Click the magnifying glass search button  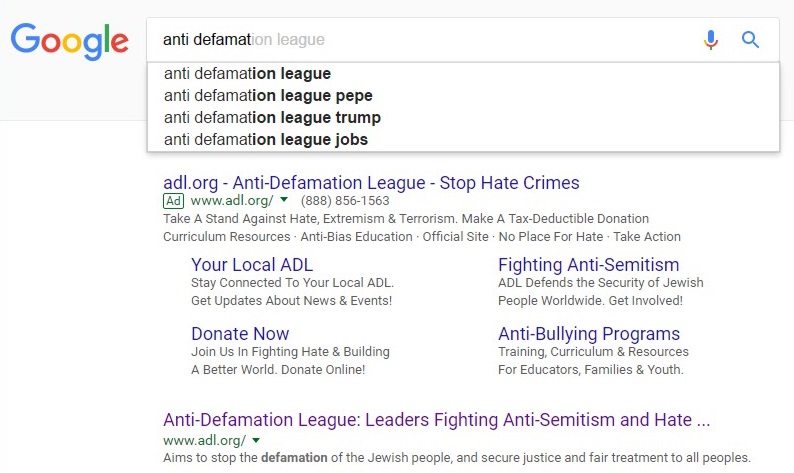[x=750, y=40]
